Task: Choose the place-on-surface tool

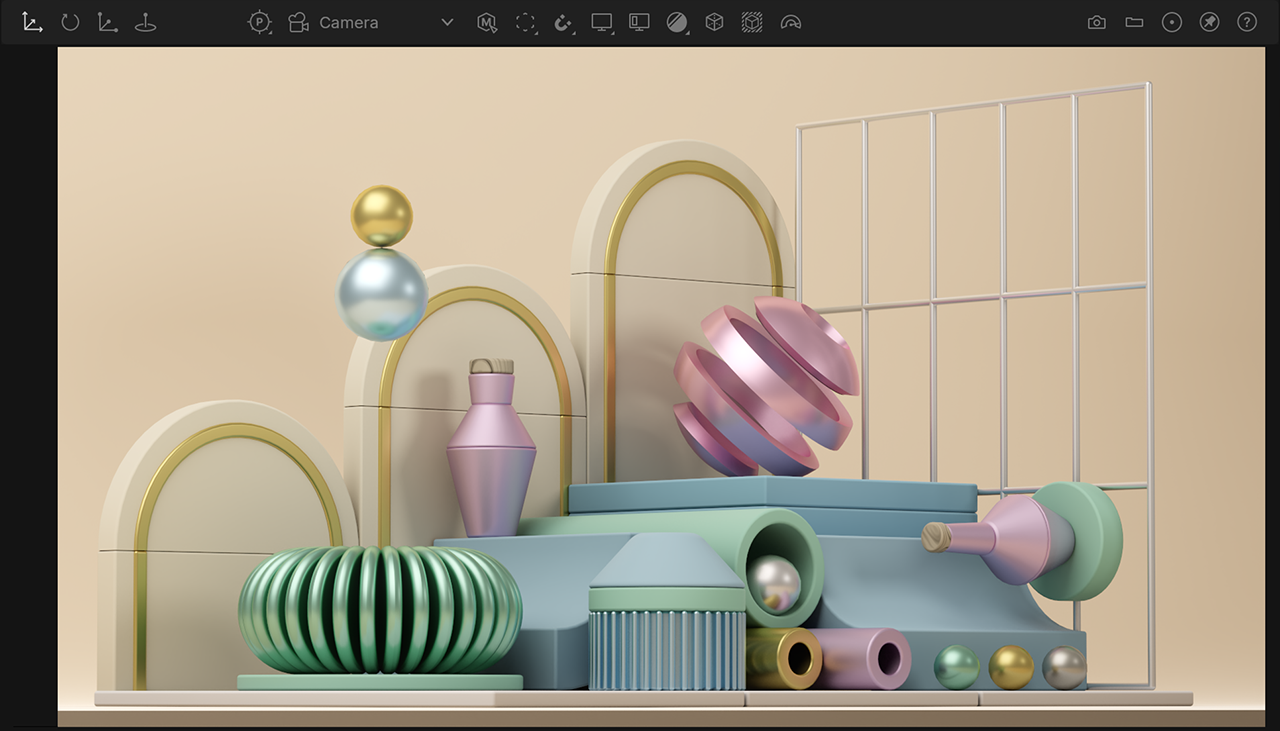Action: coord(145,22)
